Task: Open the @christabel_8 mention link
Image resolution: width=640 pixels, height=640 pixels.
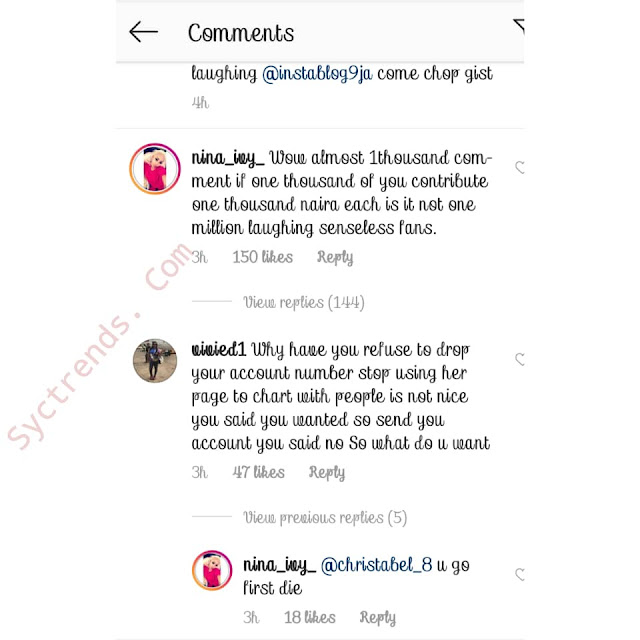Action: tap(376, 565)
